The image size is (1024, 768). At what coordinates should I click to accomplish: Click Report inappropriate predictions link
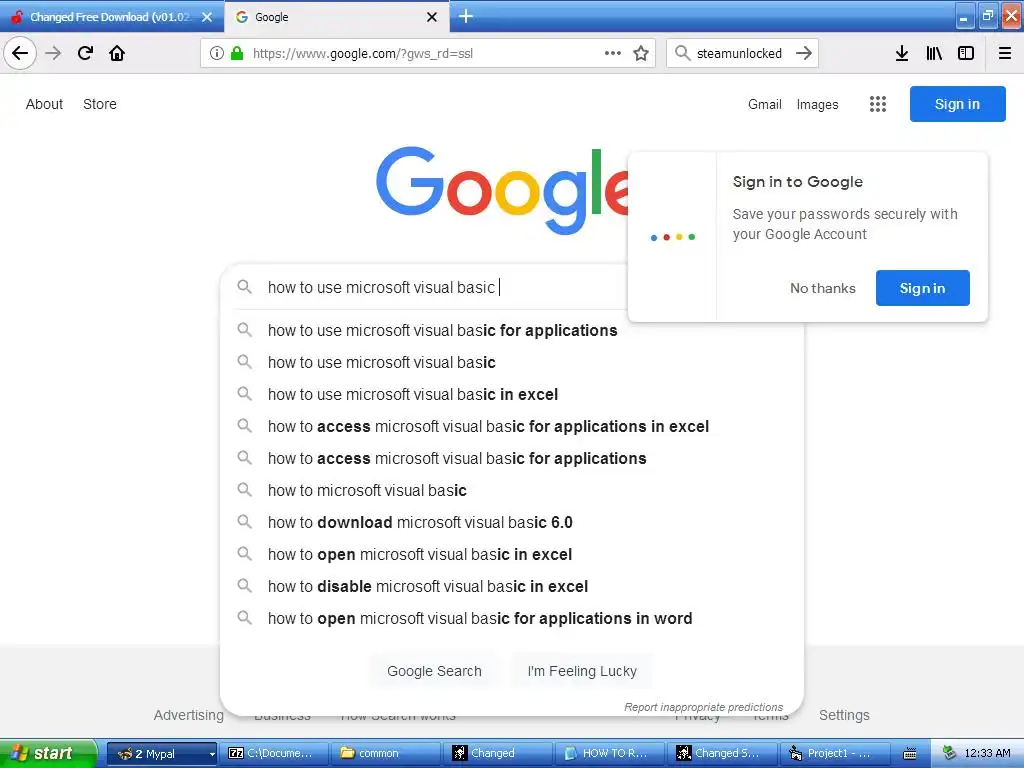click(x=703, y=707)
